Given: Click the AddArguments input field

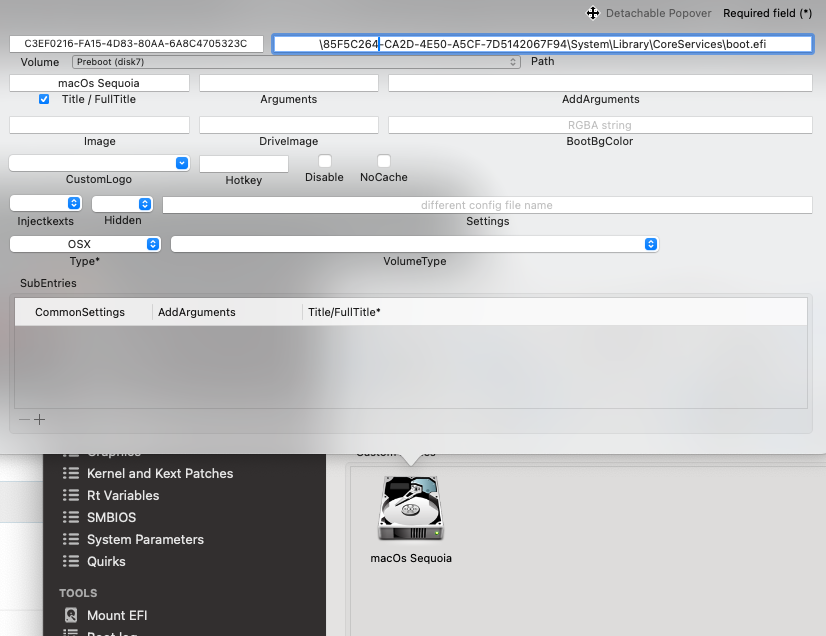Looking at the screenshot, I should click(601, 83).
